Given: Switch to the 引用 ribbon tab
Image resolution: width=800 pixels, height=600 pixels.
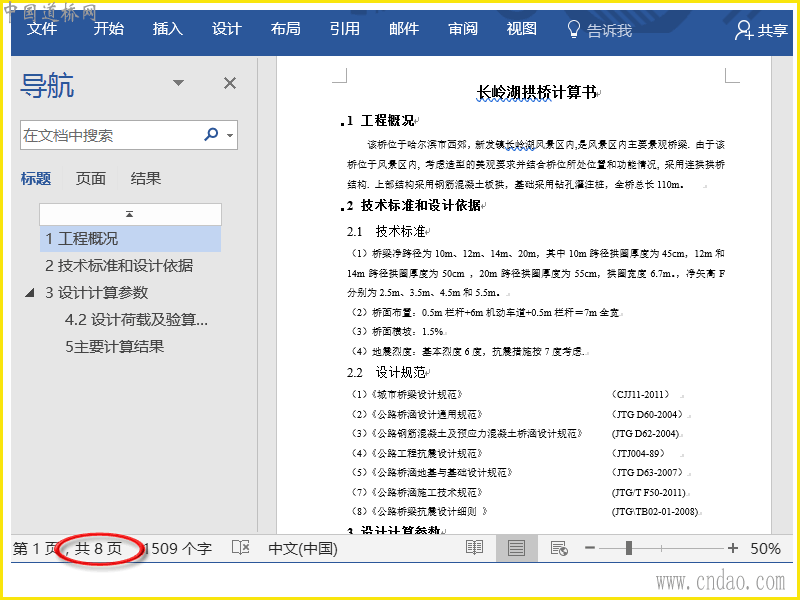Looking at the screenshot, I should (344, 29).
